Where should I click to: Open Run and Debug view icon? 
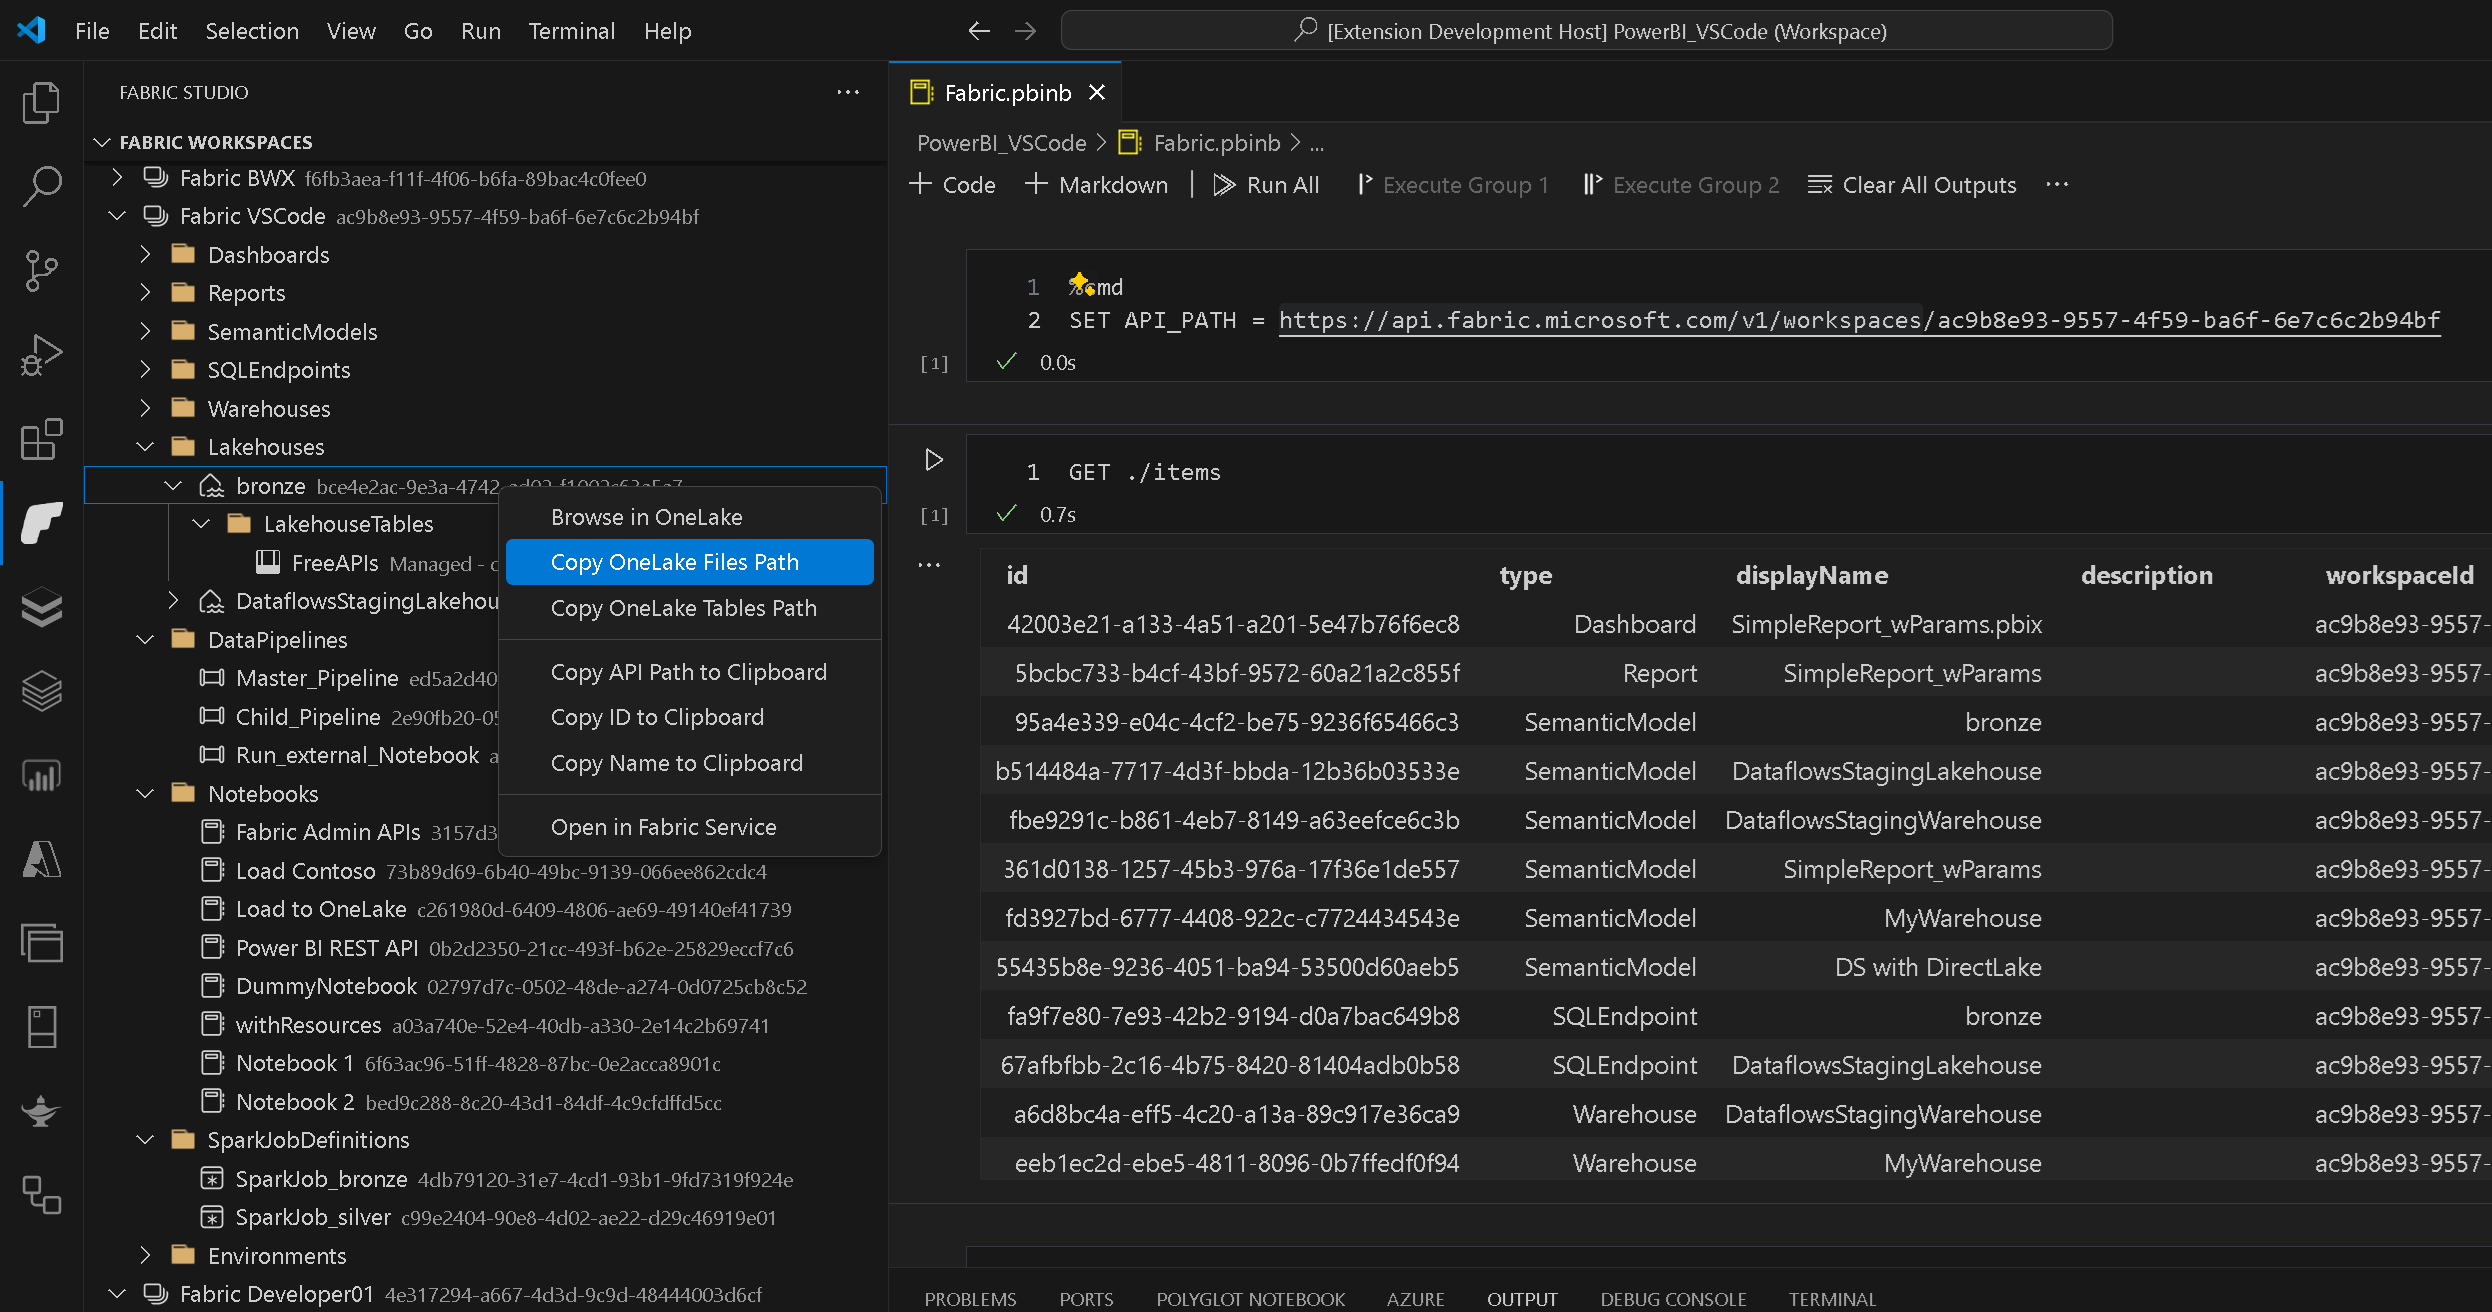click(x=41, y=354)
